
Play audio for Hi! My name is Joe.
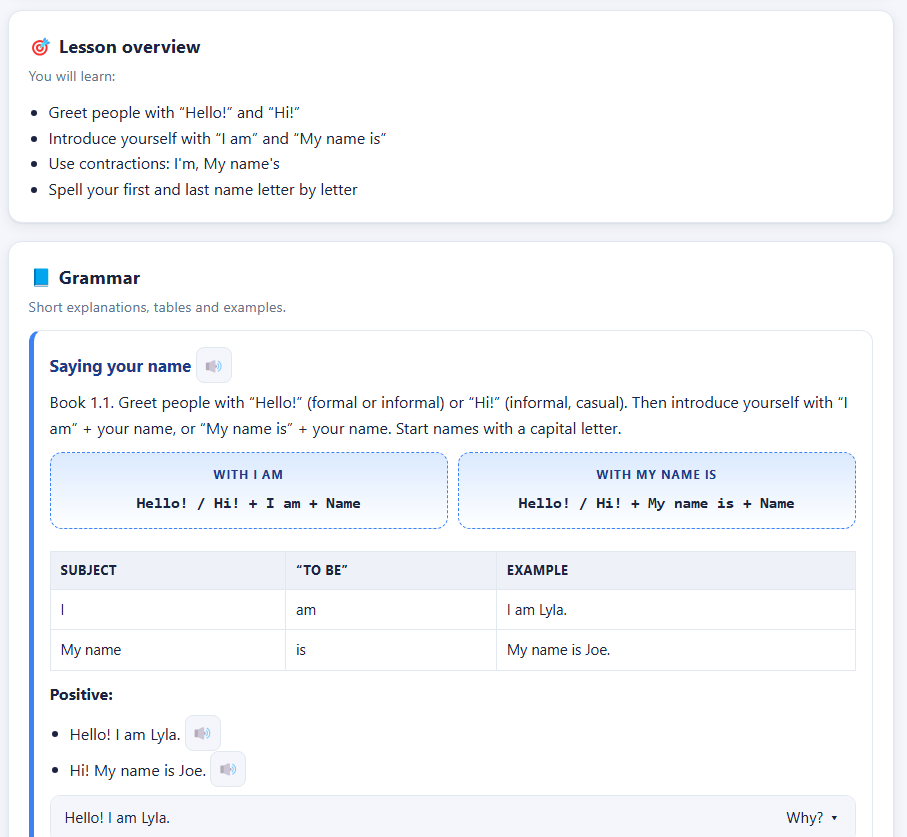coord(228,769)
